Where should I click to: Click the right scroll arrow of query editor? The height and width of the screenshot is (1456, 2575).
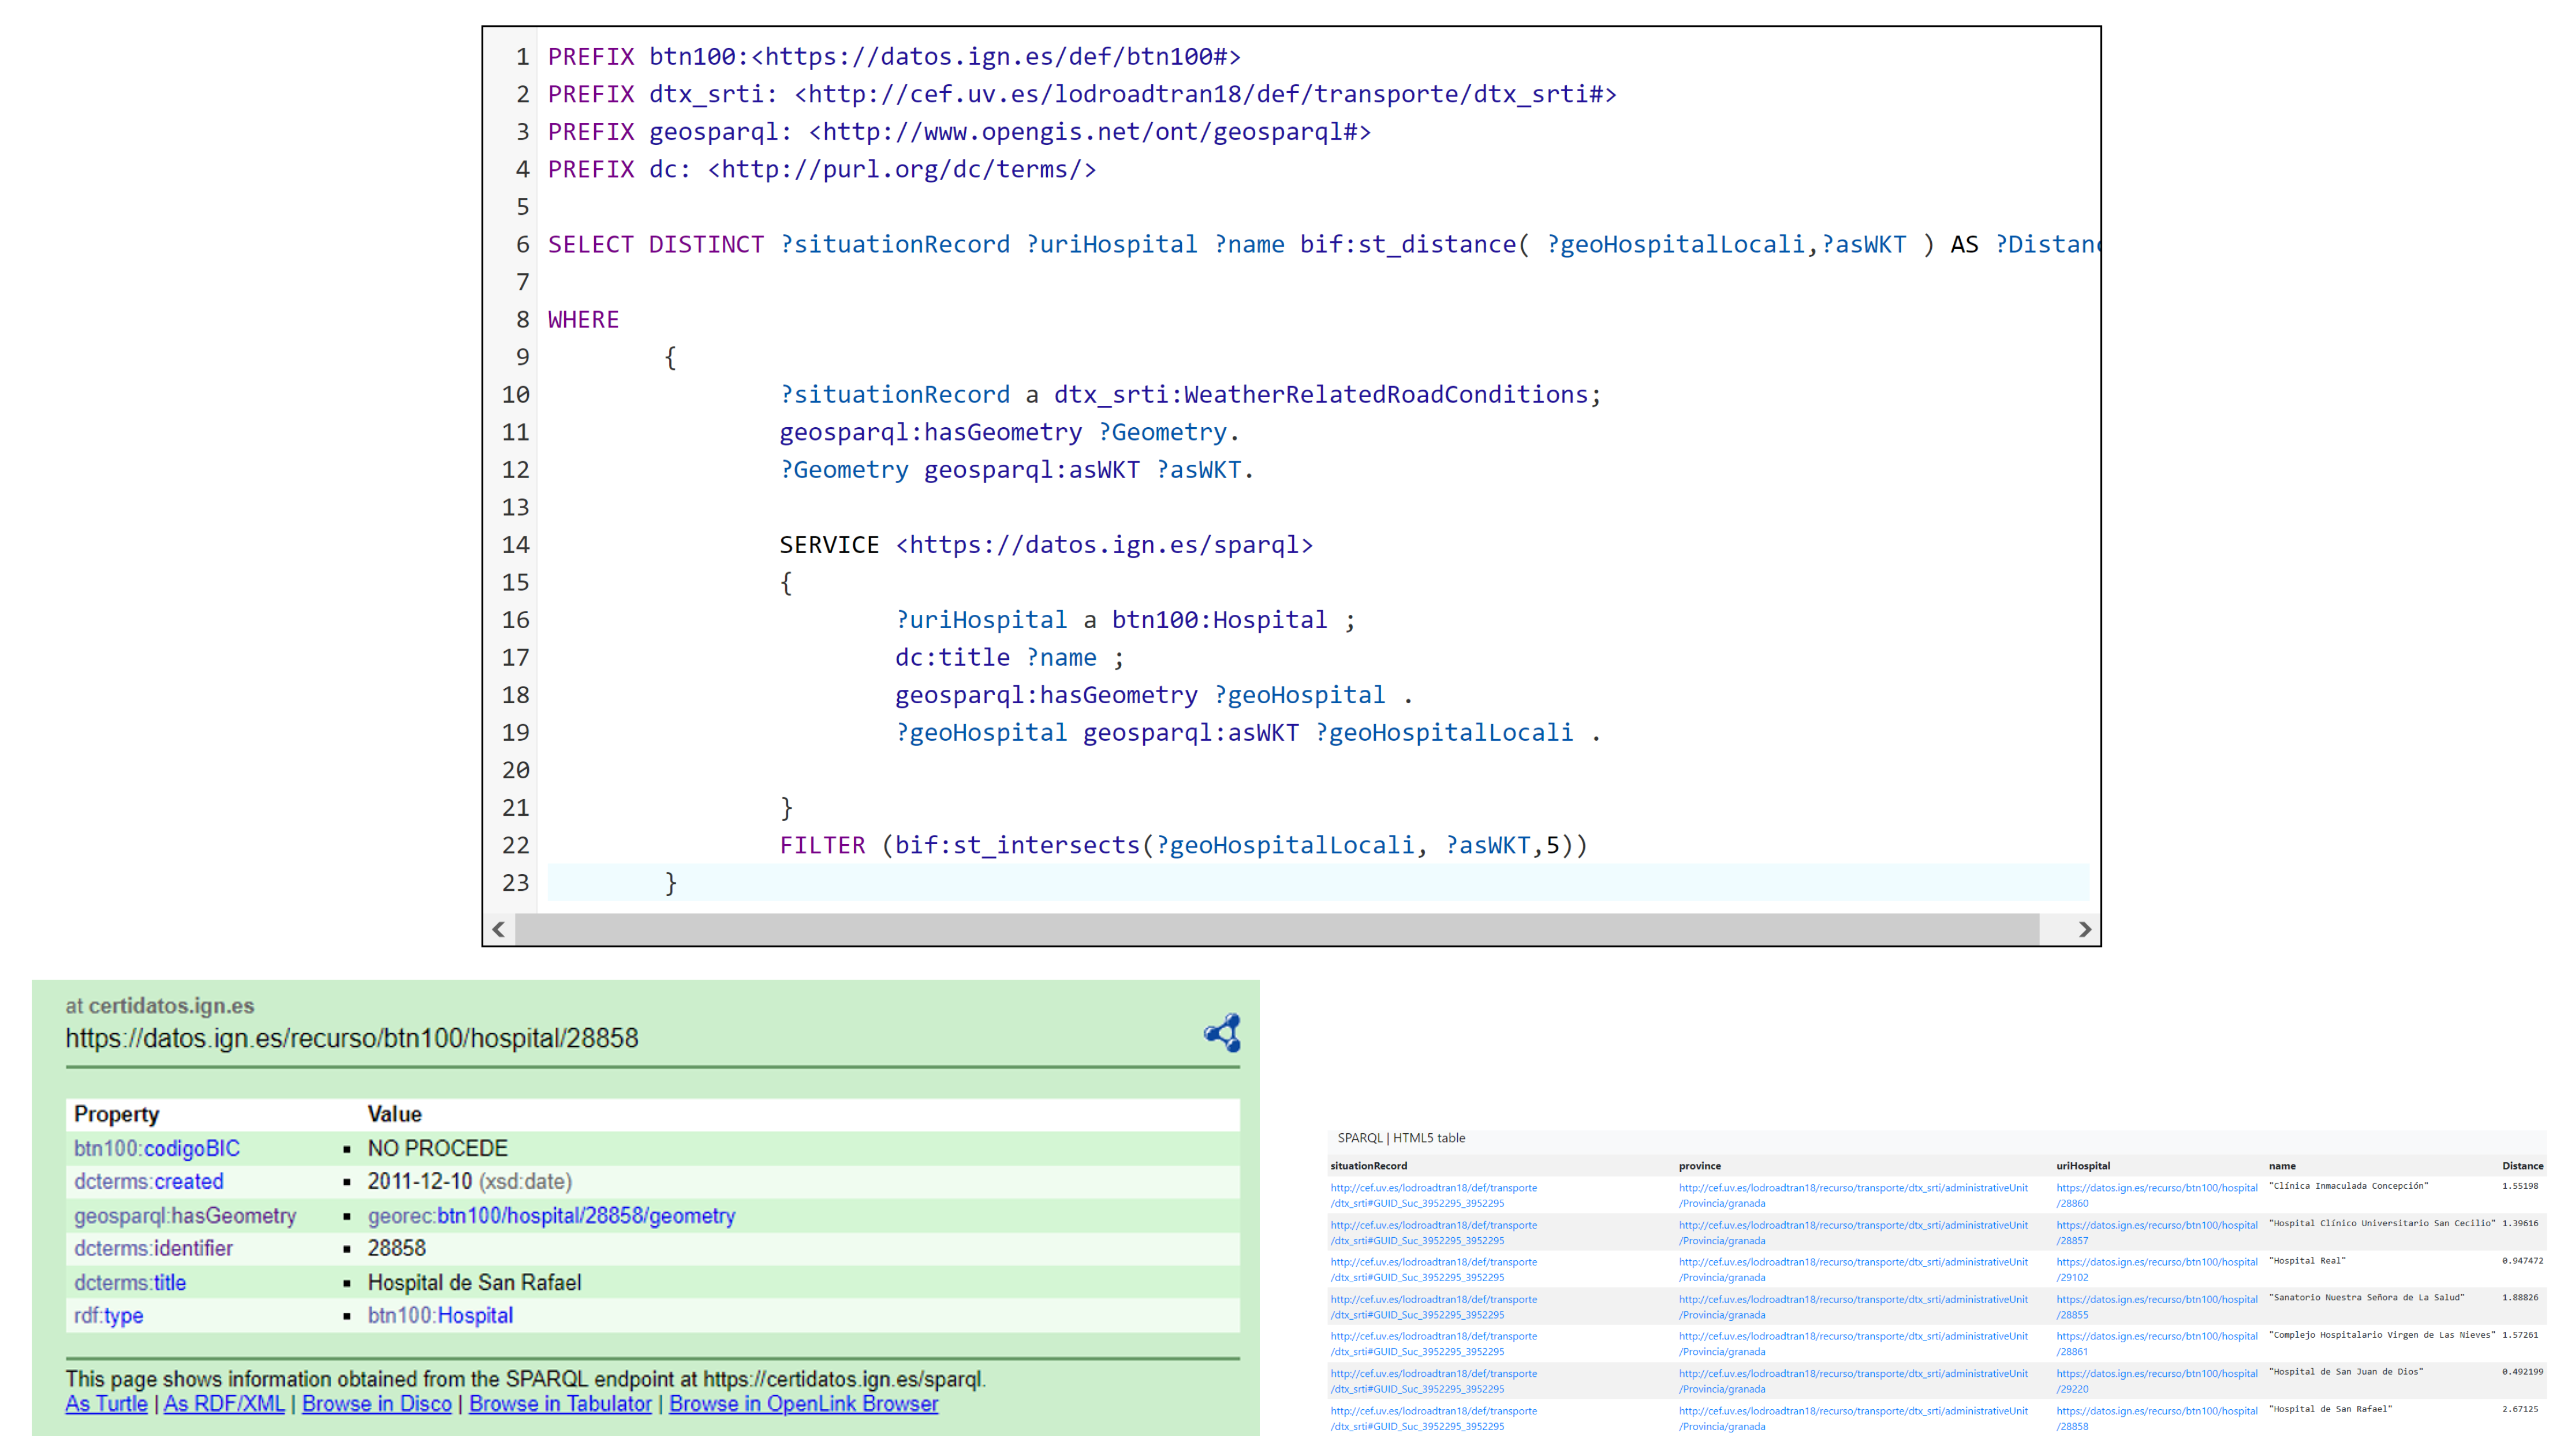point(2084,929)
